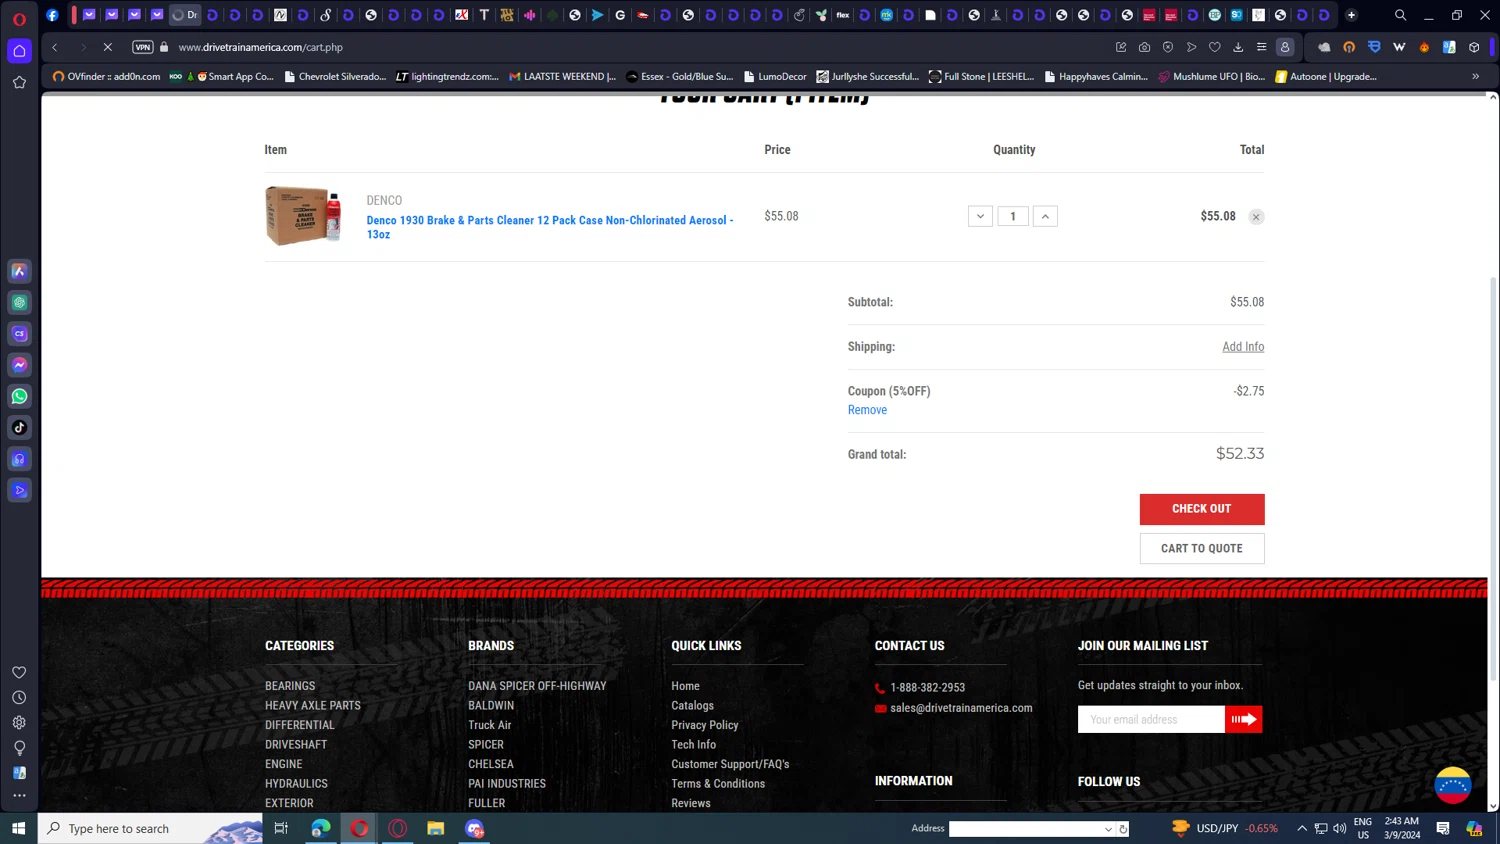Open Opera main menu logo
The image size is (1500, 844).
(x=19, y=19)
